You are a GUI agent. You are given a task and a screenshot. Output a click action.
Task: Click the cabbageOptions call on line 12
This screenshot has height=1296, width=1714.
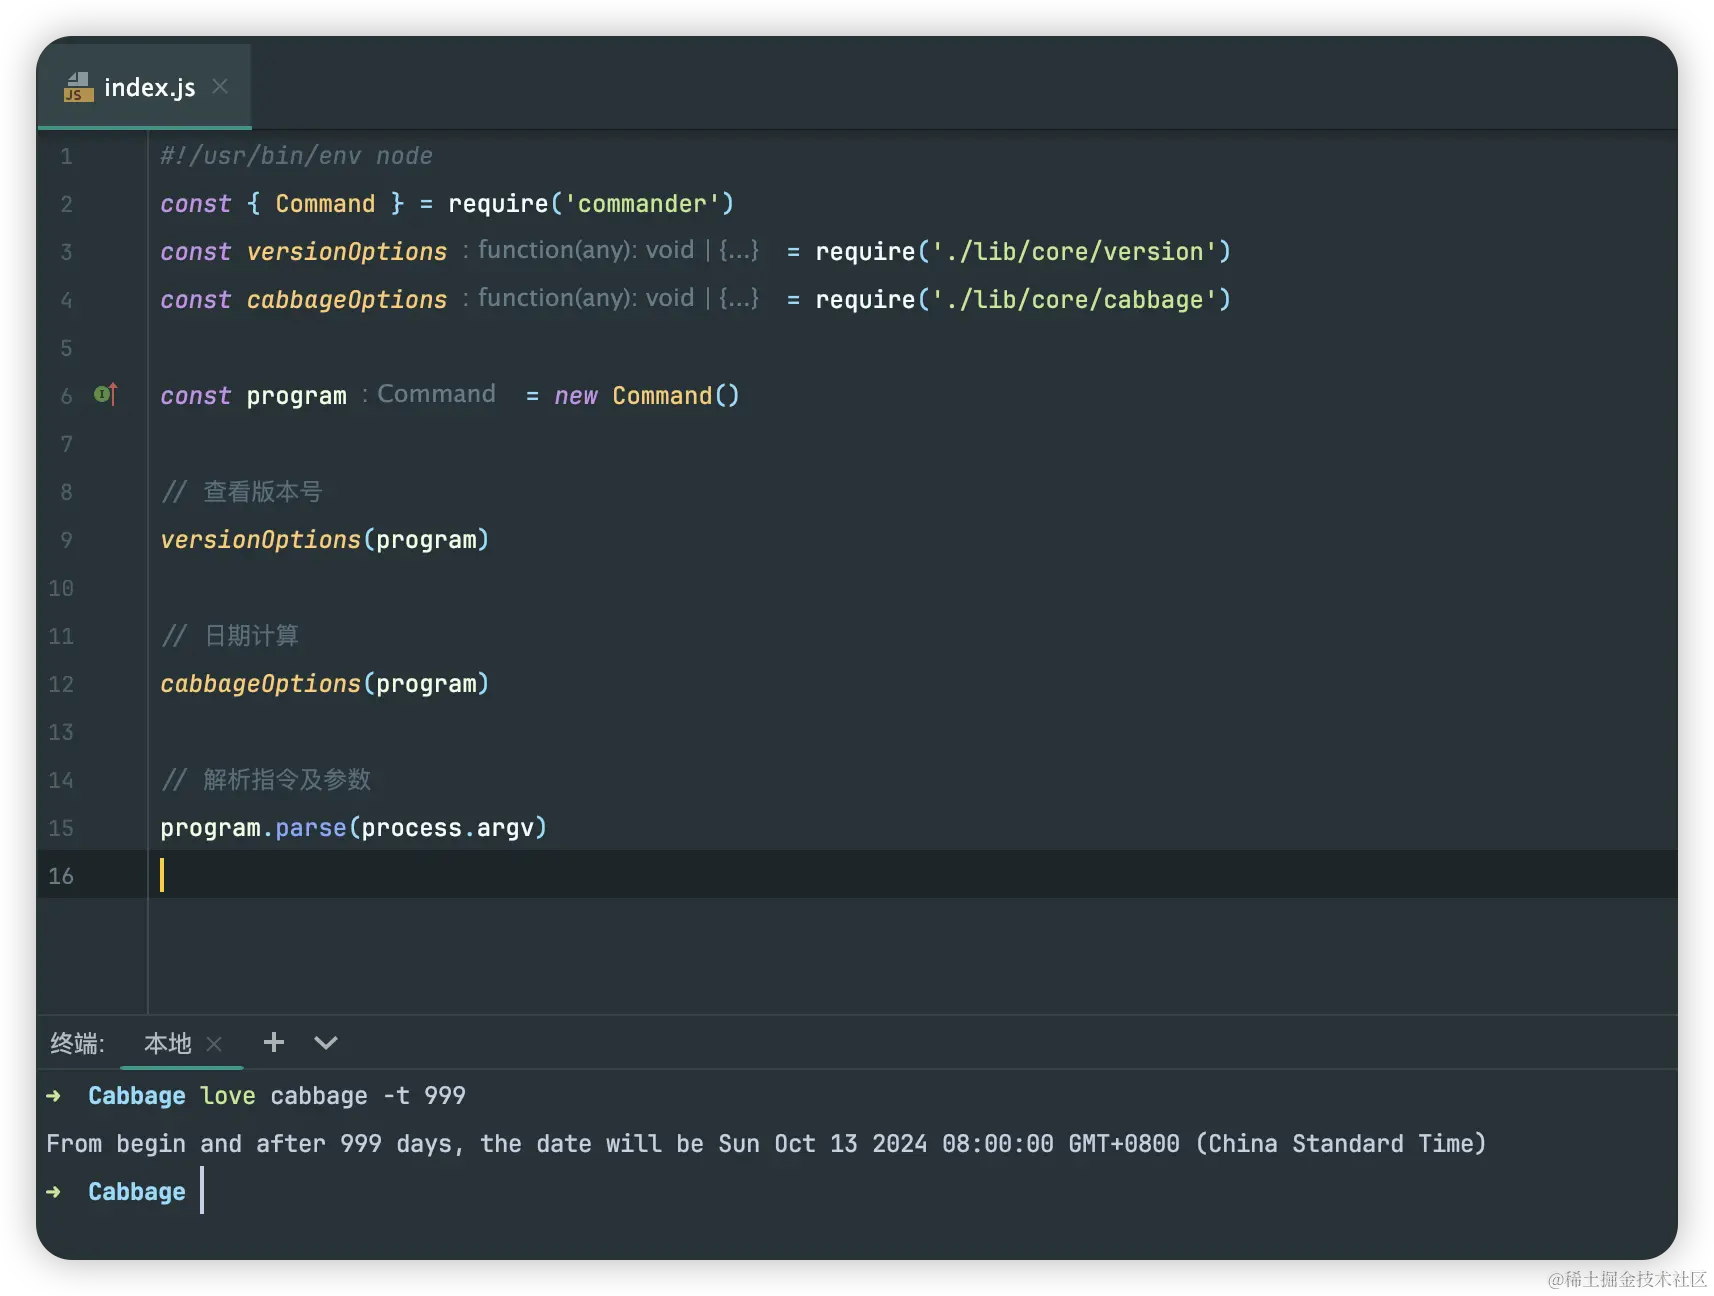click(x=260, y=684)
